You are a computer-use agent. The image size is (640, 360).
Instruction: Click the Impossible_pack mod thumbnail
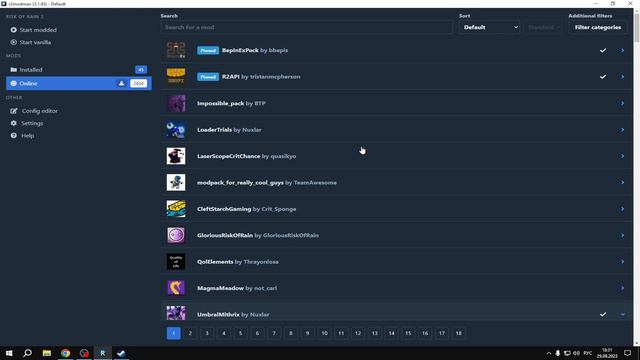point(176,103)
